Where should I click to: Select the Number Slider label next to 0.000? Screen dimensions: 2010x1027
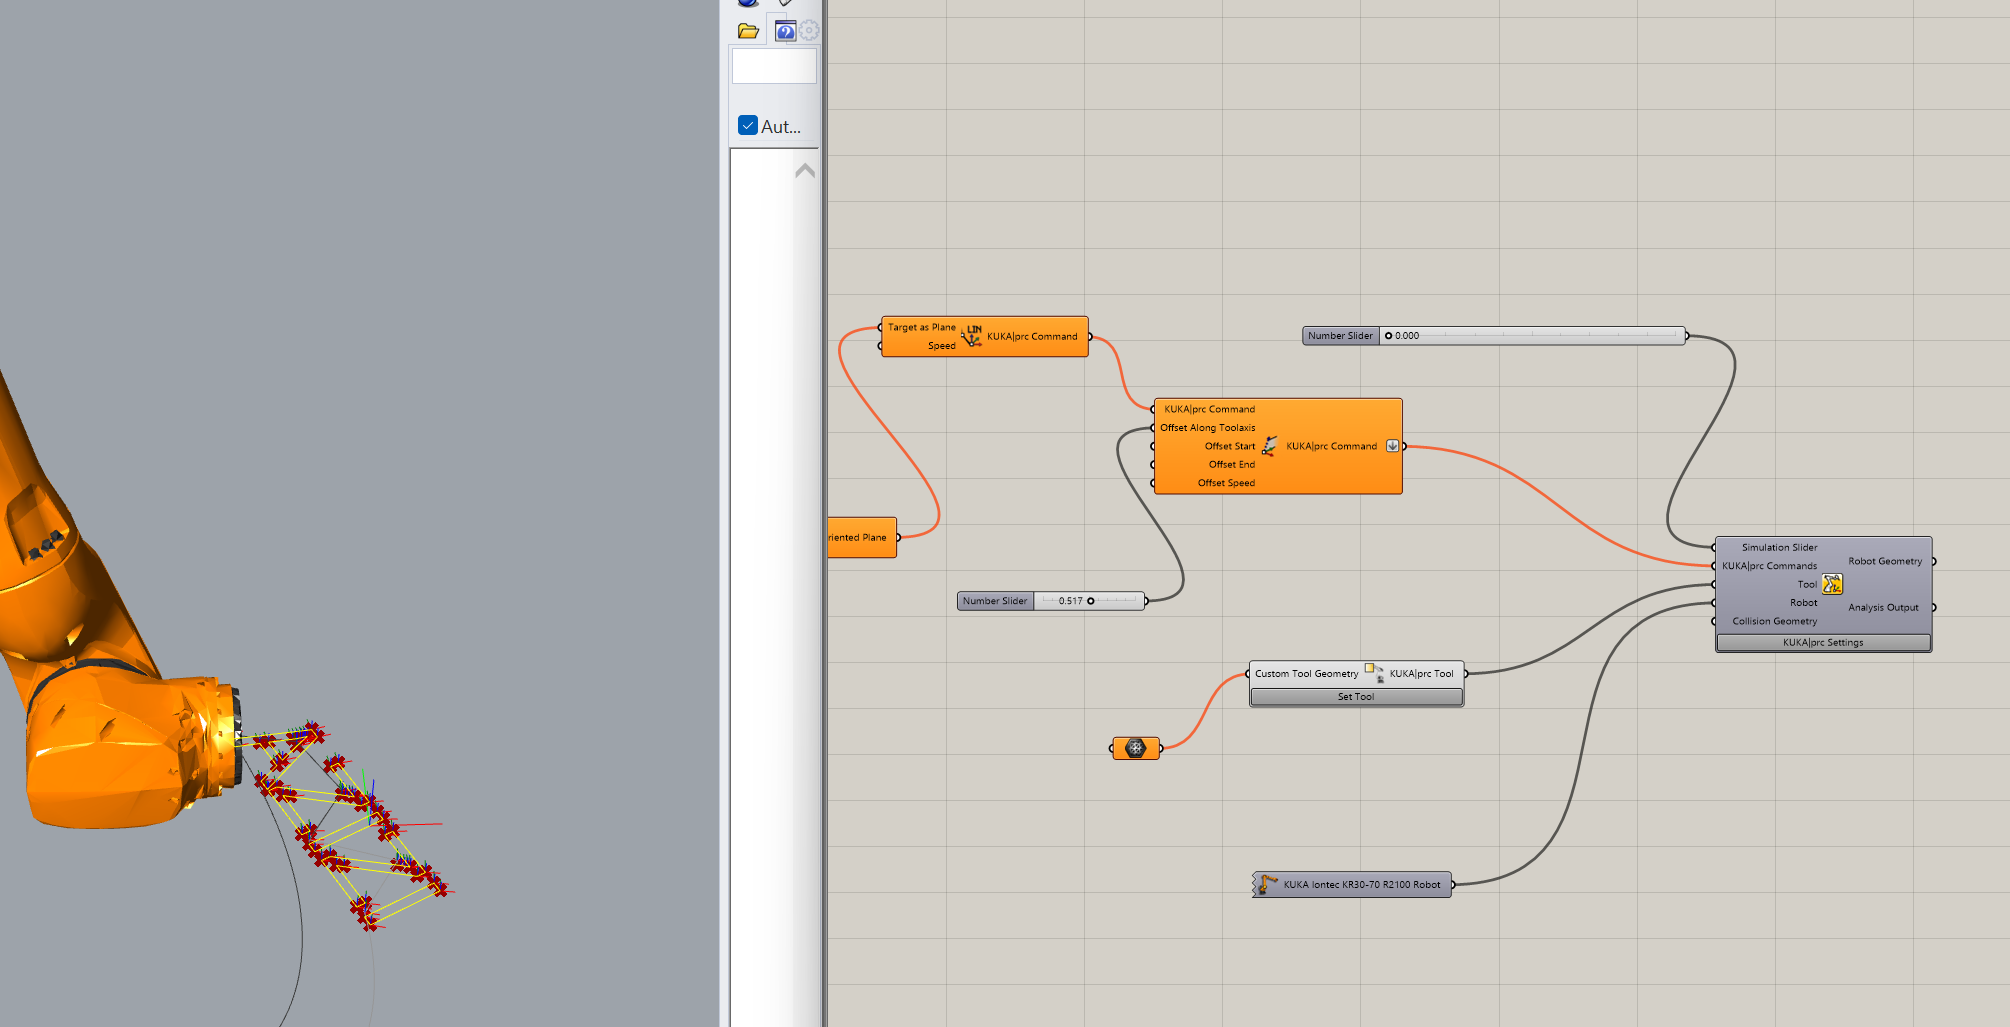coord(1341,336)
